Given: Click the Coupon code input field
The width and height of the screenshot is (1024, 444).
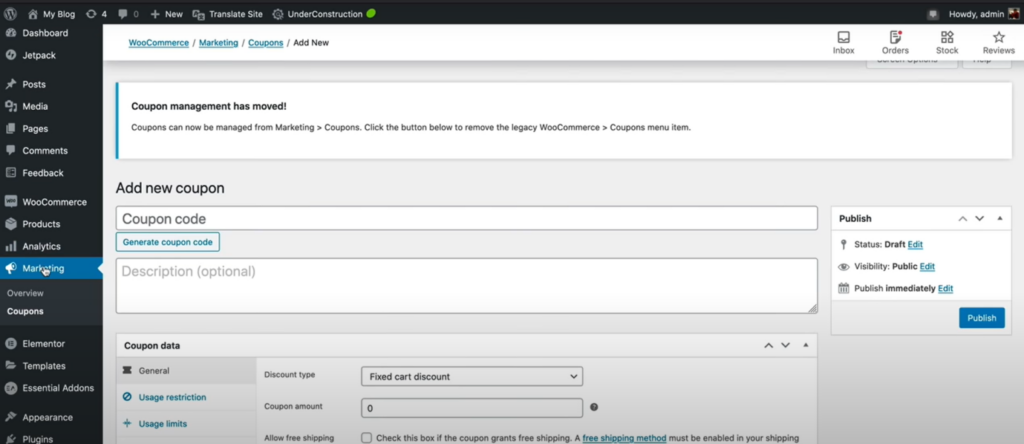Looking at the screenshot, I should (x=466, y=218).
